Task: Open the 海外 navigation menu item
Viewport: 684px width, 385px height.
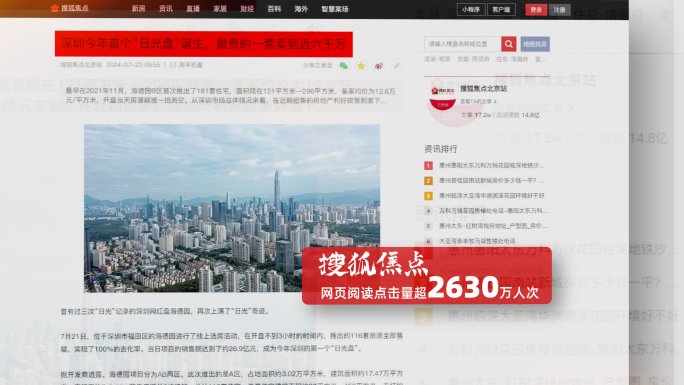Action: (x=301, y=9)
